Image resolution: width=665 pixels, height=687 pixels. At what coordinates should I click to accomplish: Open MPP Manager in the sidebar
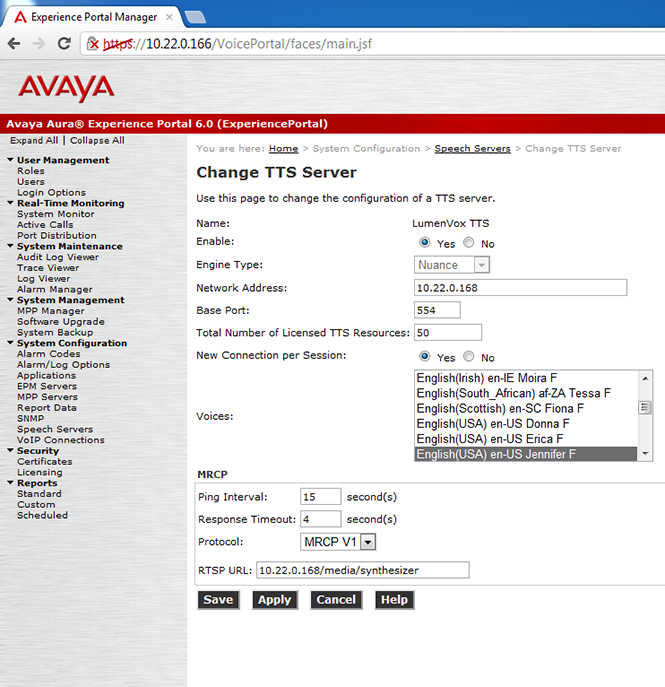pyautogui.click(x=51, y=311)
